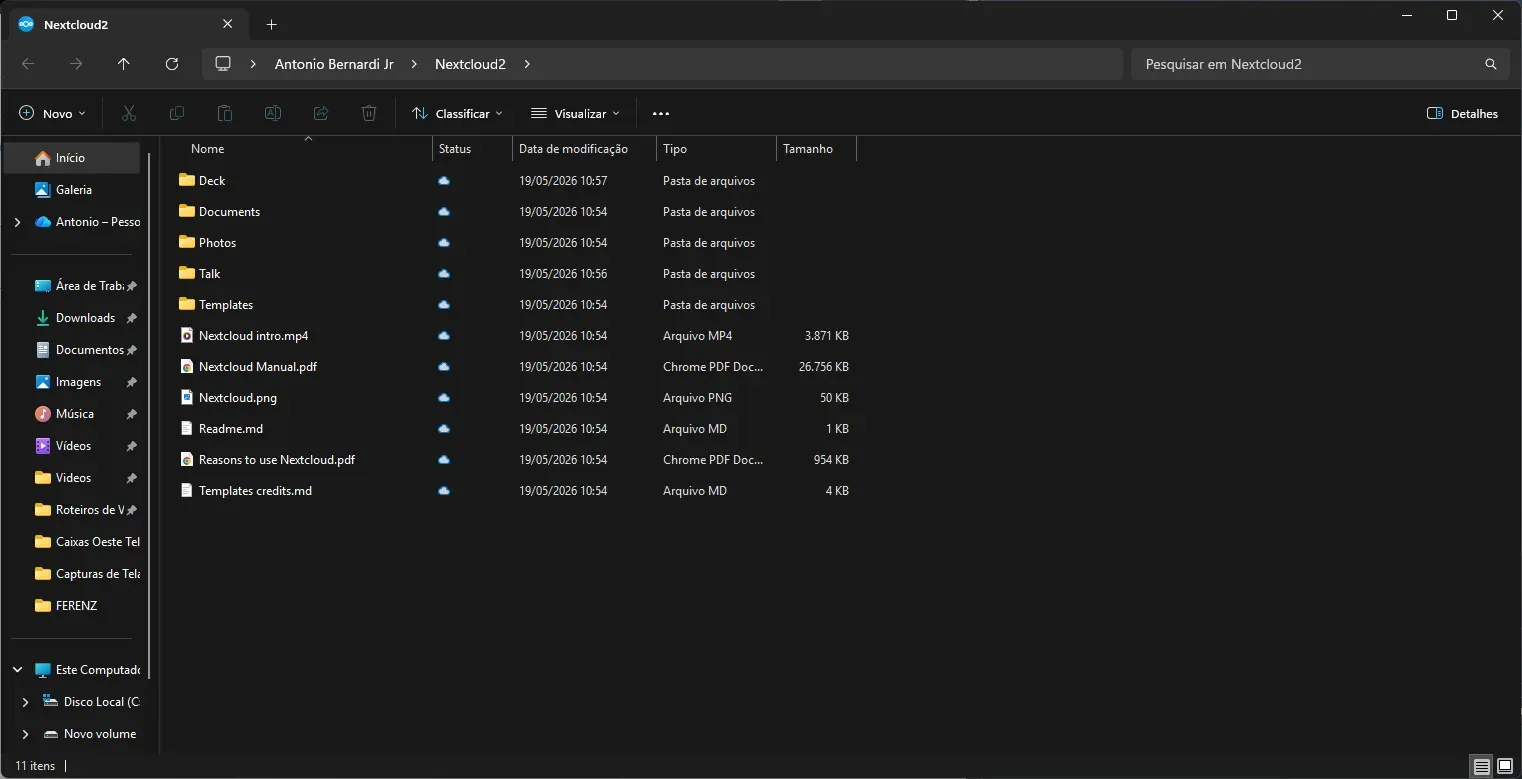The height and width of the screenshot is (779, 1522).
Task: Click the Nextcloud.png file icon
Action: 186,397
